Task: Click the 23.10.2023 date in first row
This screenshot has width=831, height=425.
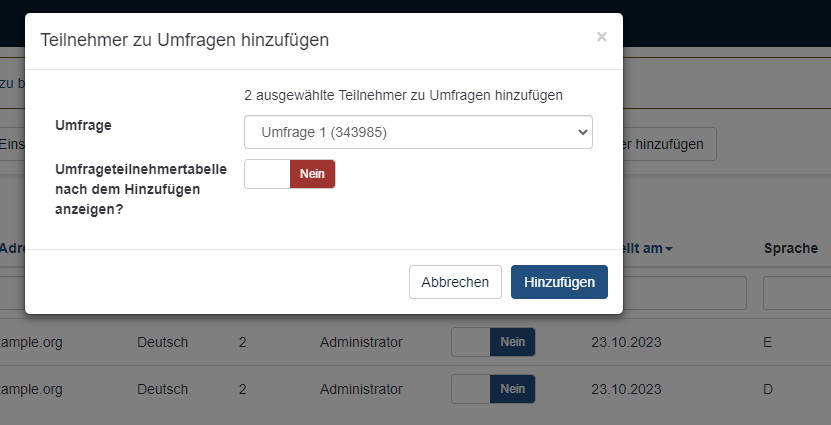Action: (x=626, y=342)
